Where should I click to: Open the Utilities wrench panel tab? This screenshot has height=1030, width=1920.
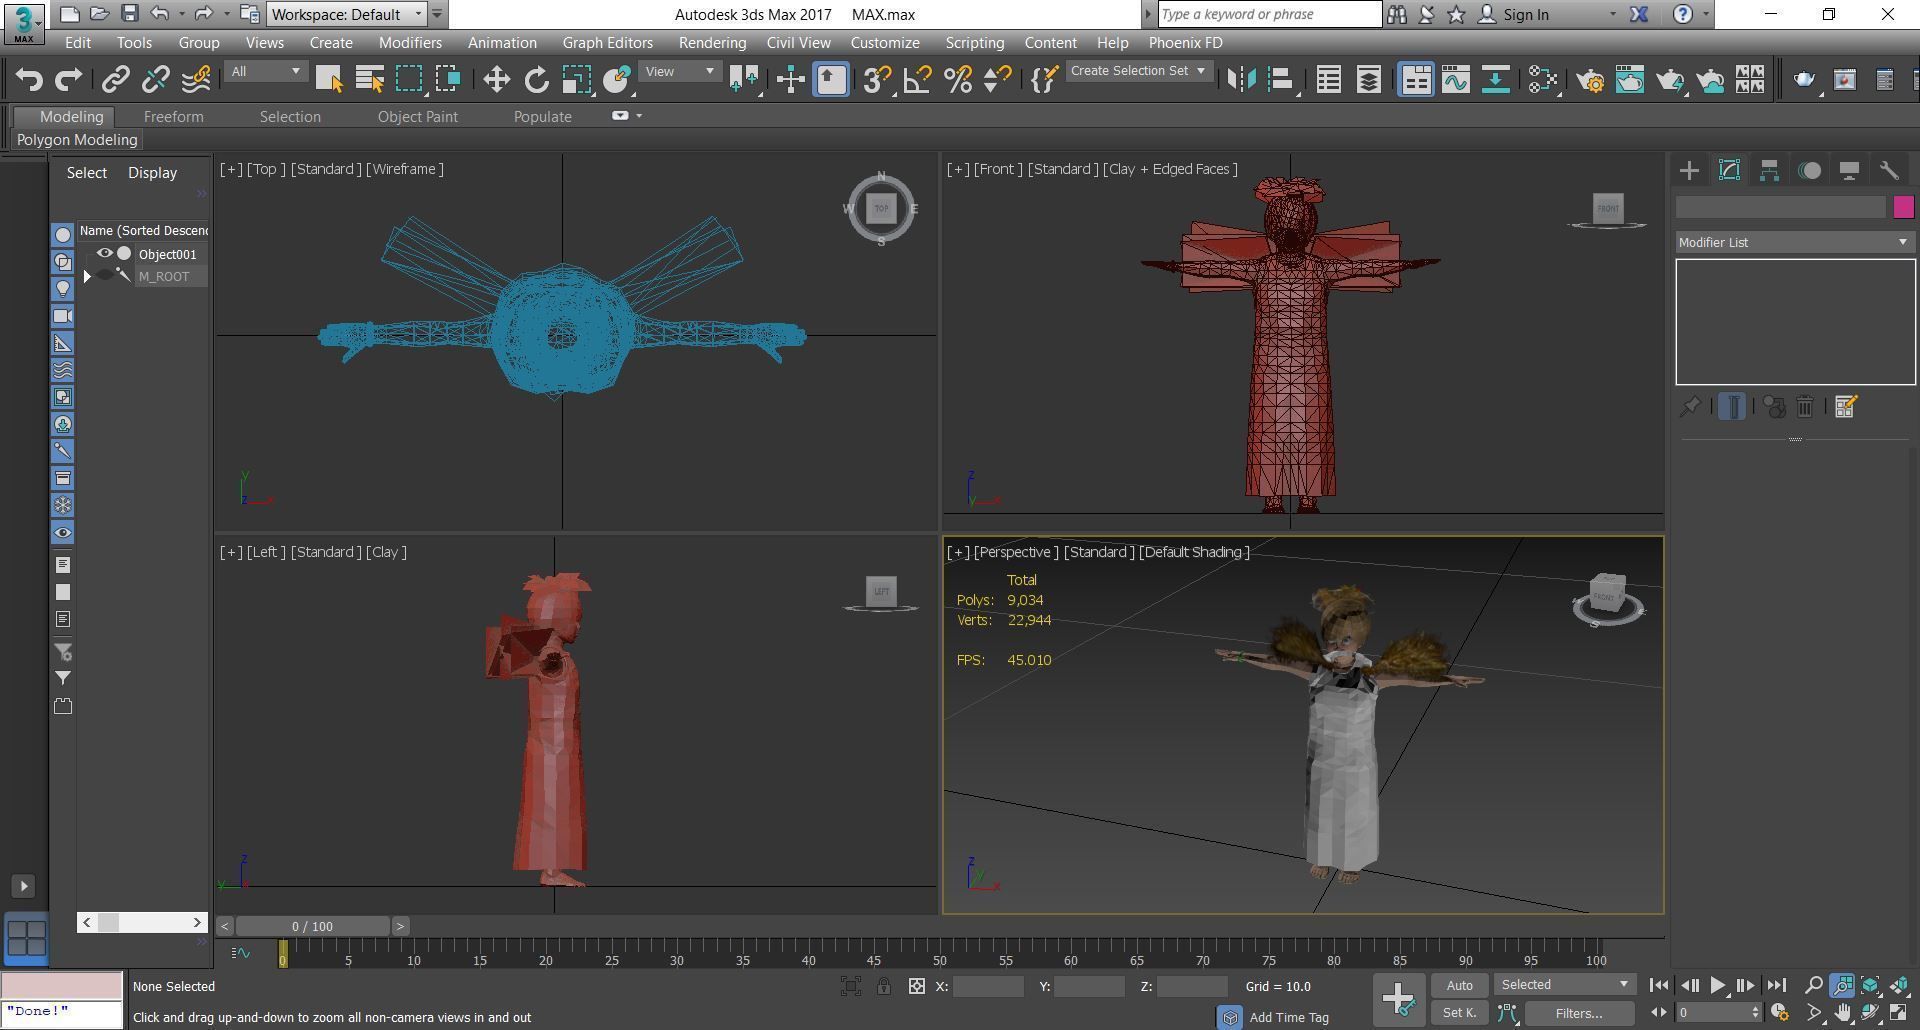(x=1889, y=171)
